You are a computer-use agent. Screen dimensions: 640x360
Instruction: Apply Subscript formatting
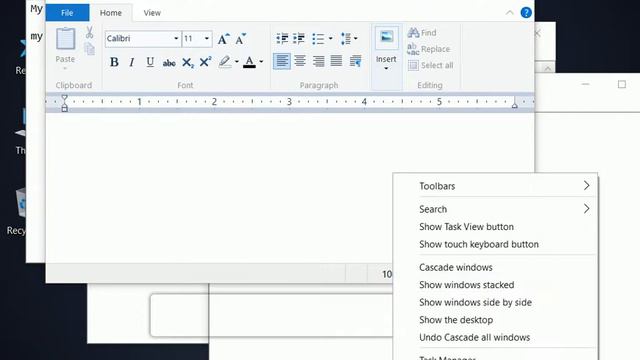(x=188, y=62)
